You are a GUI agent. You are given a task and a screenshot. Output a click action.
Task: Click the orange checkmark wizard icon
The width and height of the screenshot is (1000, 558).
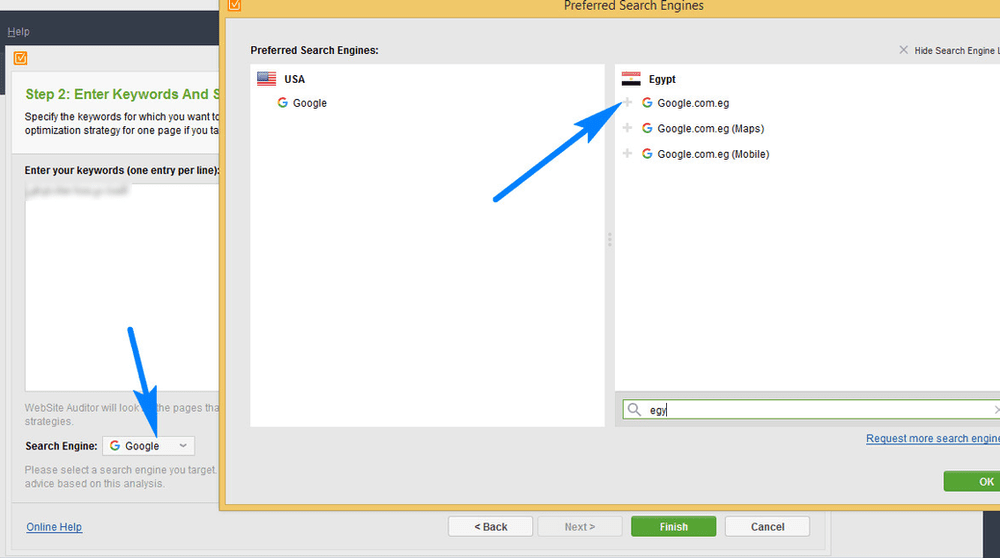coord(20,59)
